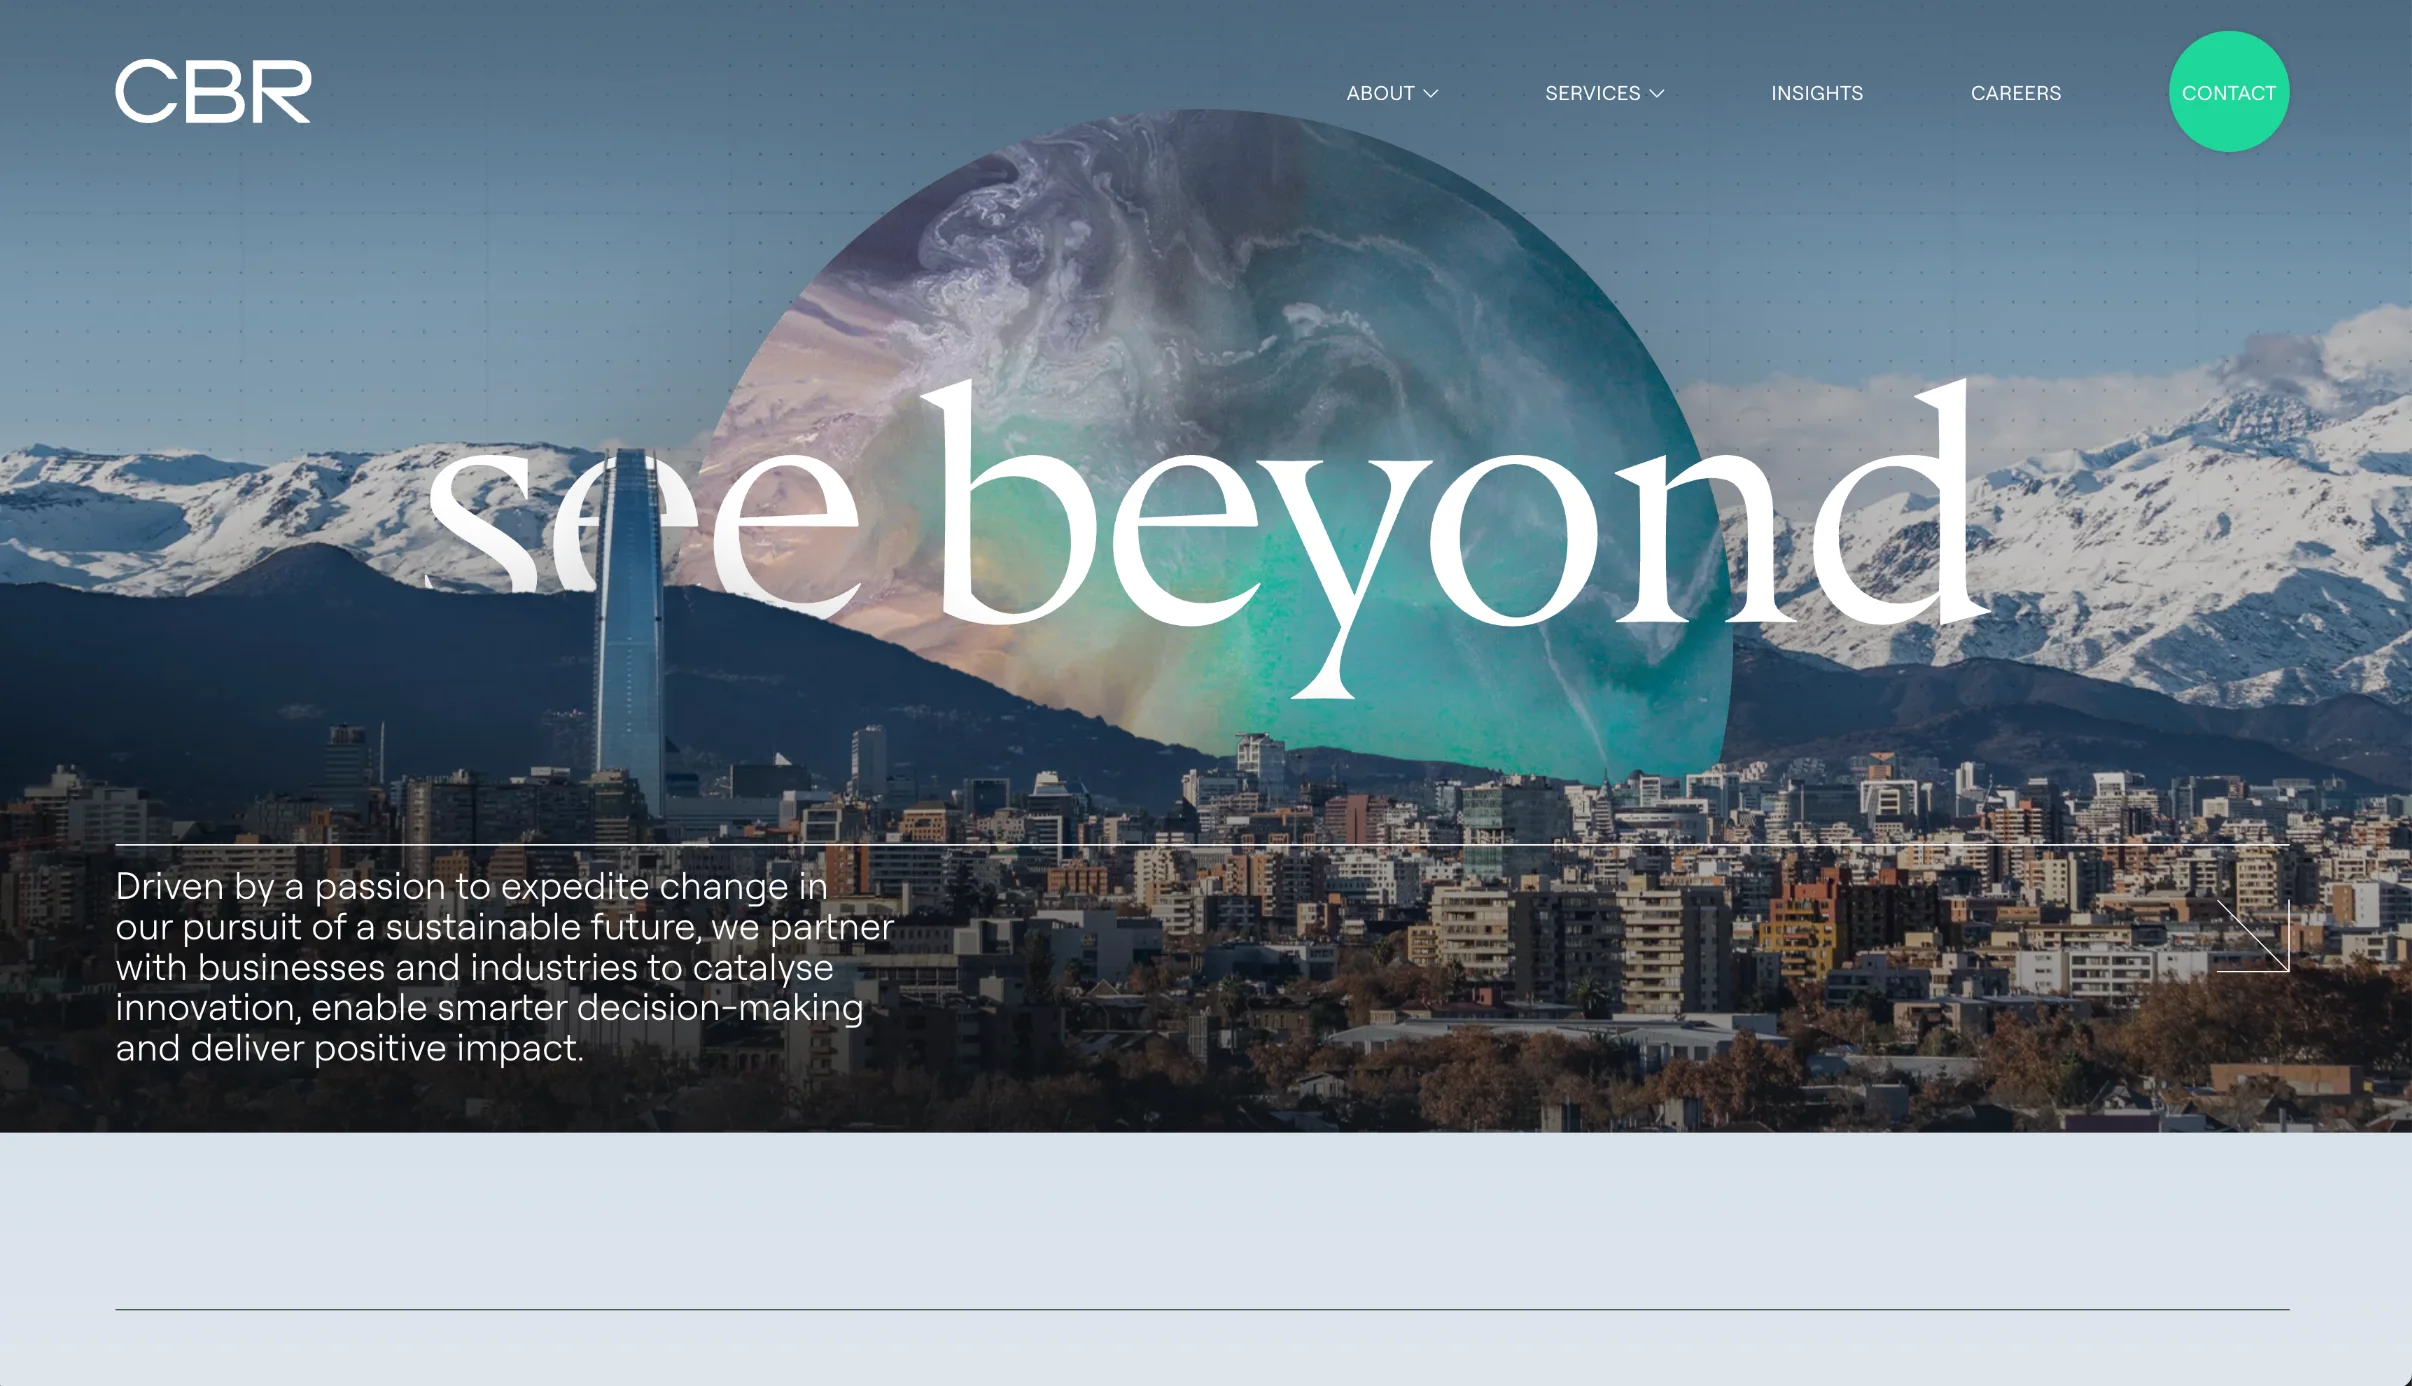The image size is (2412, 1386).
Task: Click the green CONTACT circle button
Action: pos(2229,92)
